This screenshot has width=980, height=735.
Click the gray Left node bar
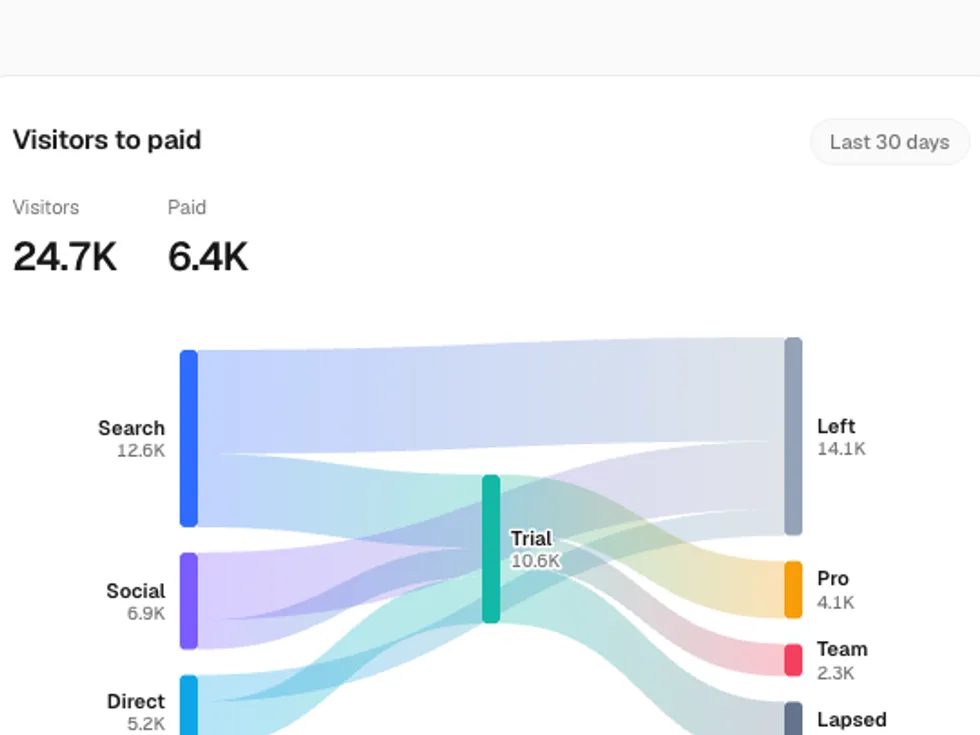tap(793, 436)
